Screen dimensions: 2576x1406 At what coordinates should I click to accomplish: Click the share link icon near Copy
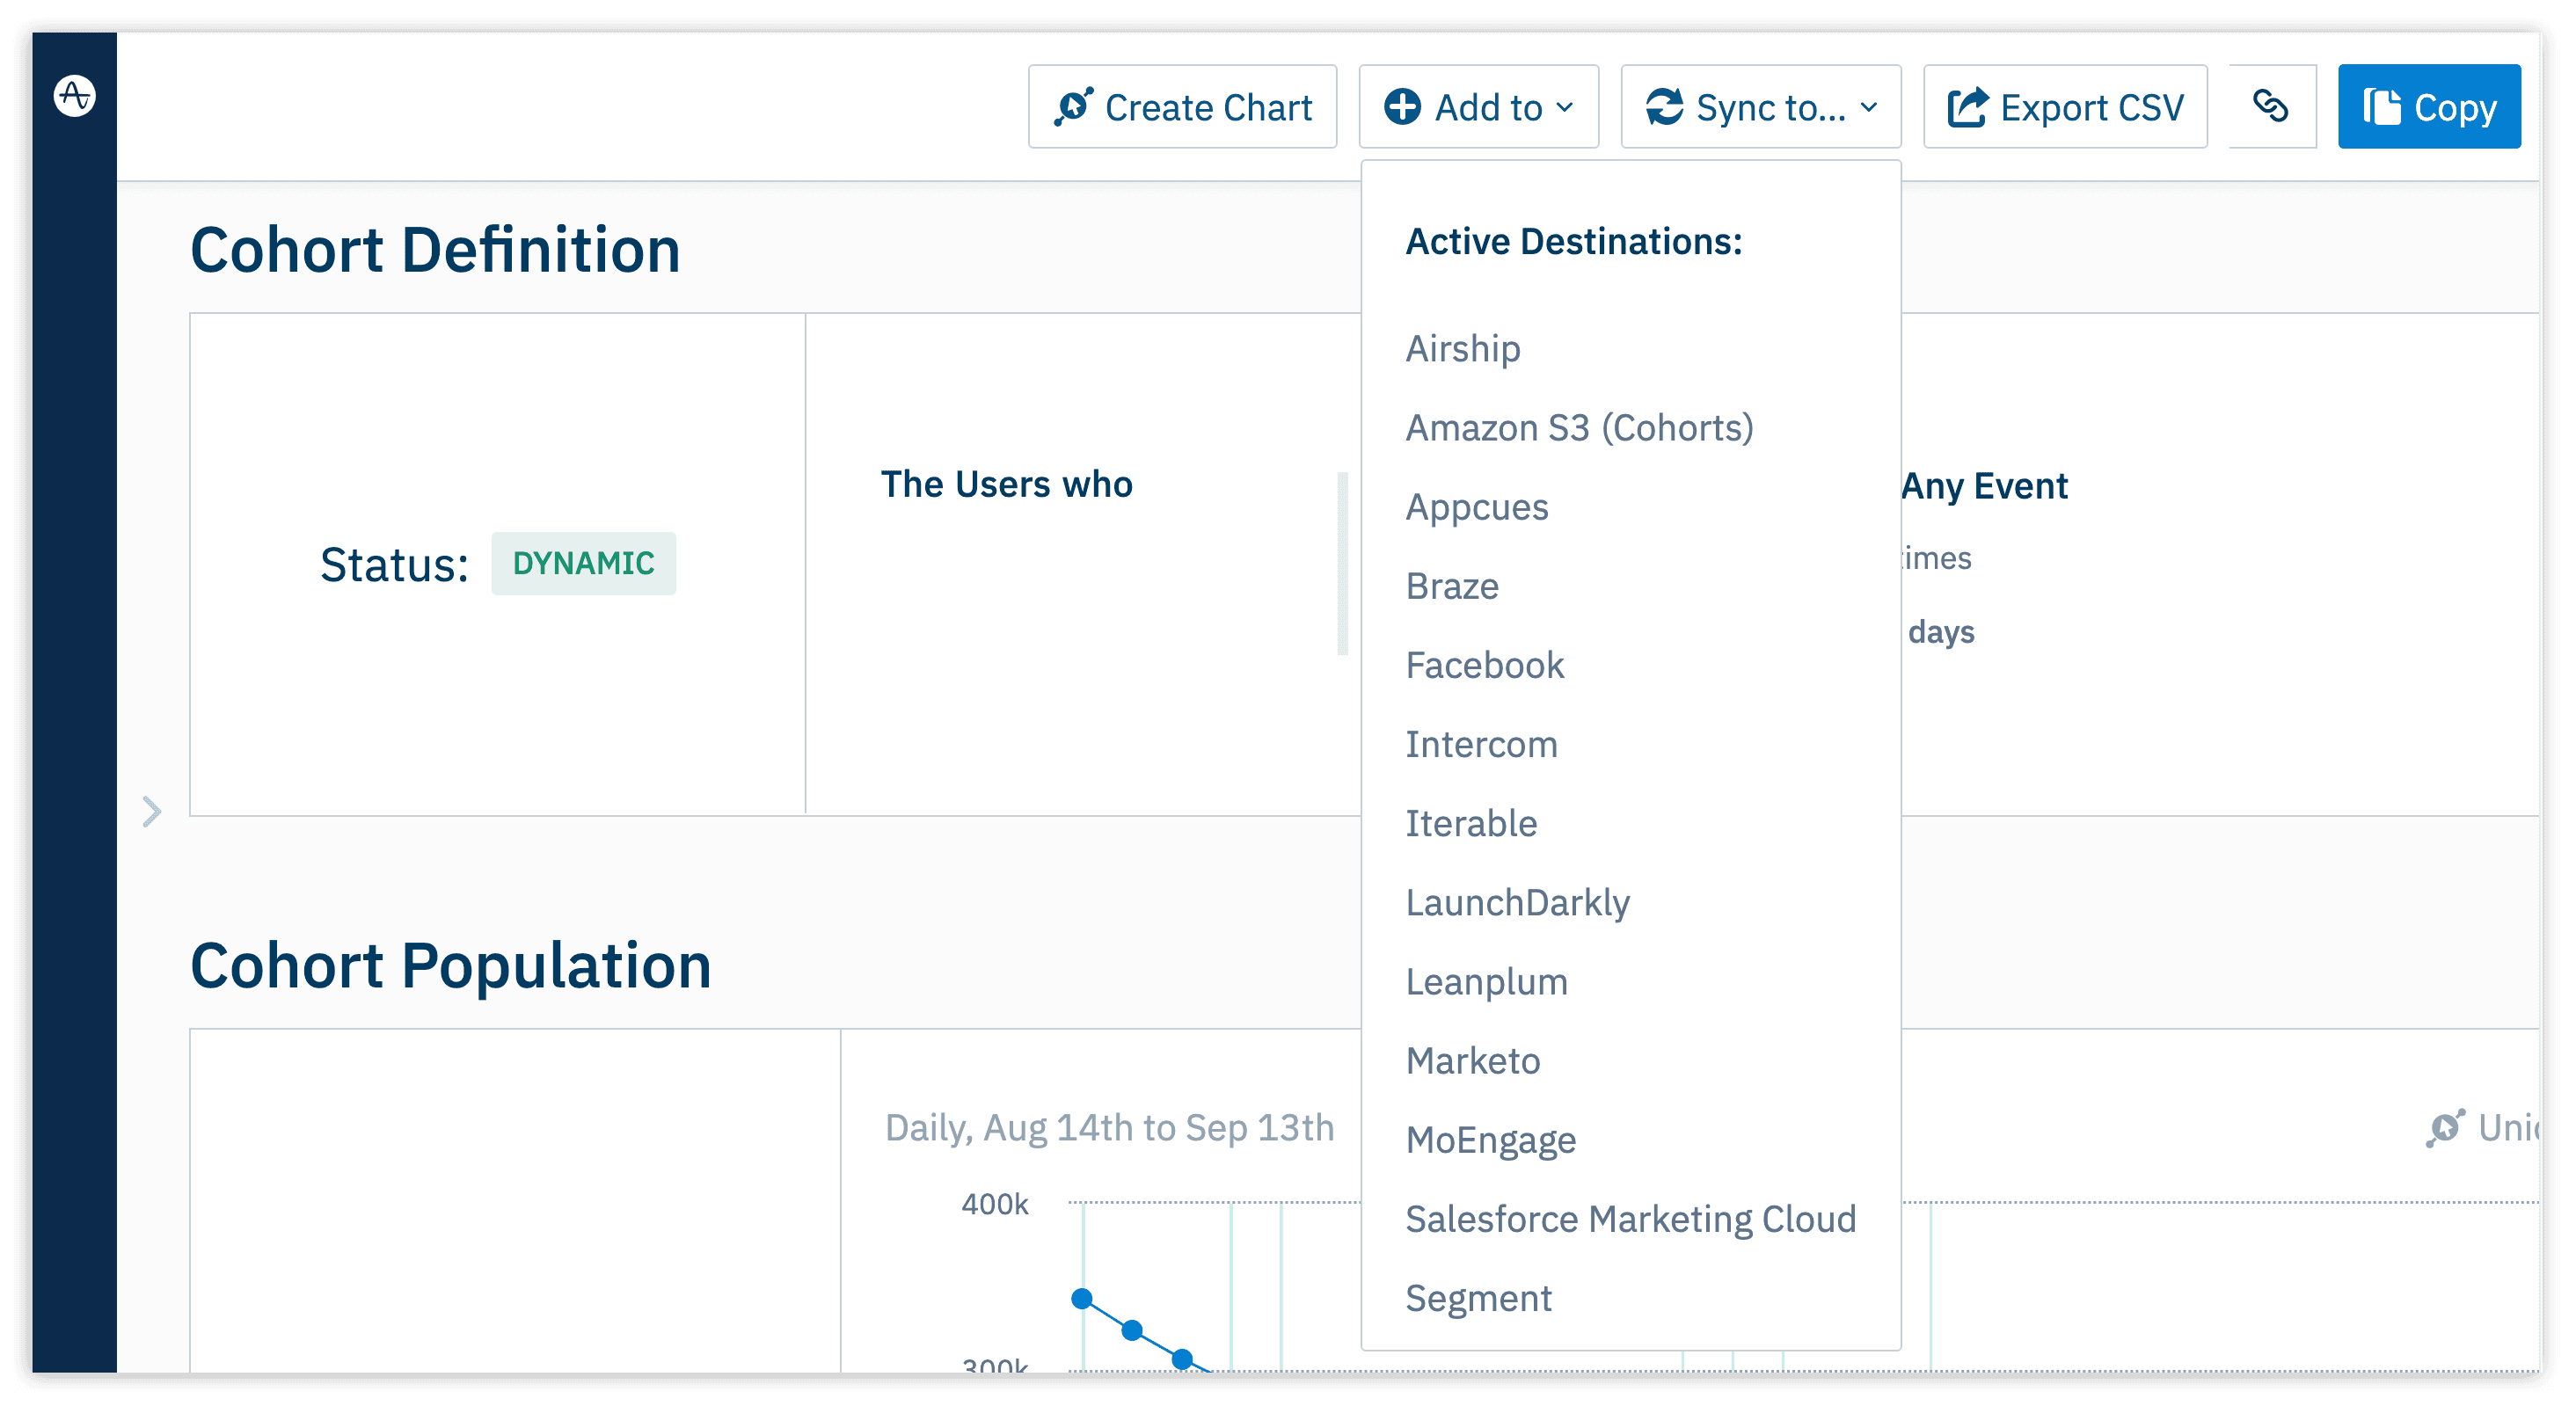point(2272,106)
